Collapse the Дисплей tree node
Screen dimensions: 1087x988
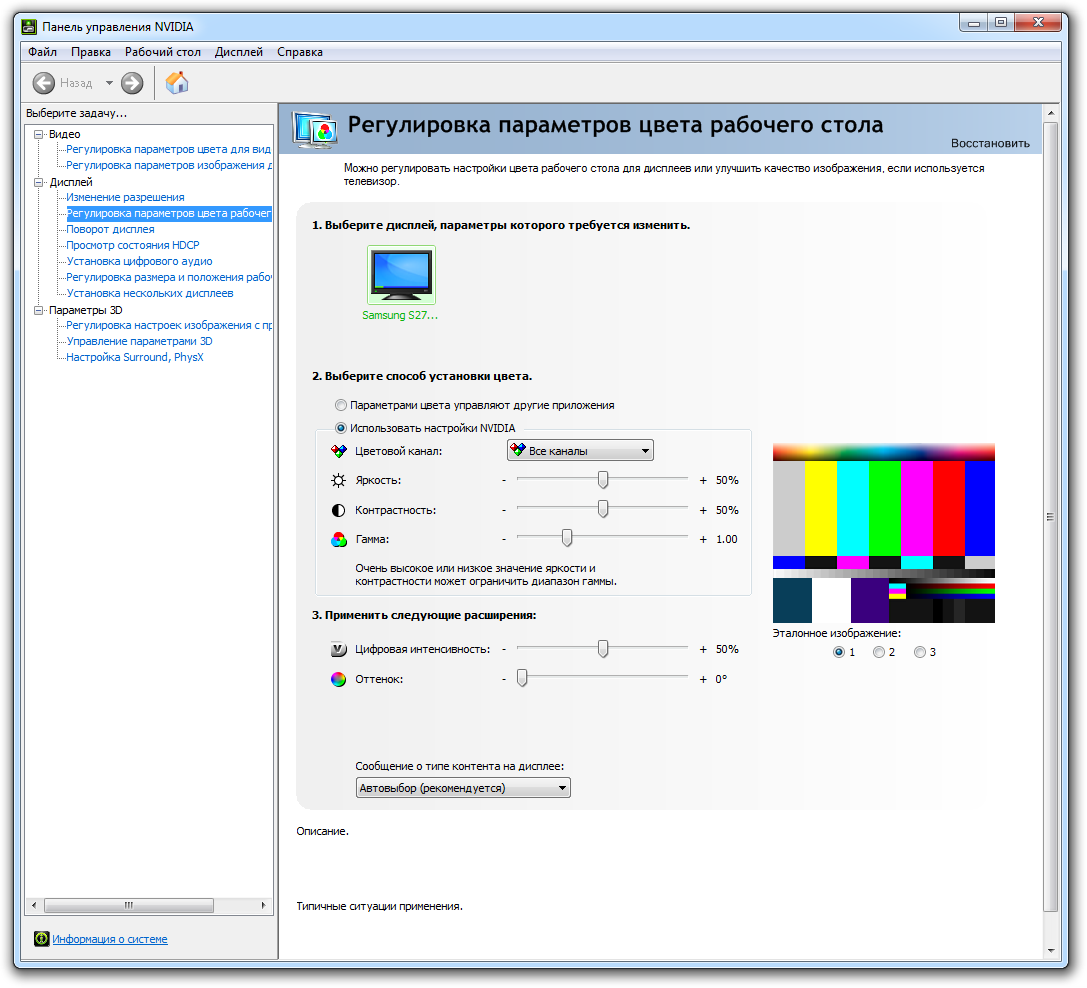click(x=40, y=182)
